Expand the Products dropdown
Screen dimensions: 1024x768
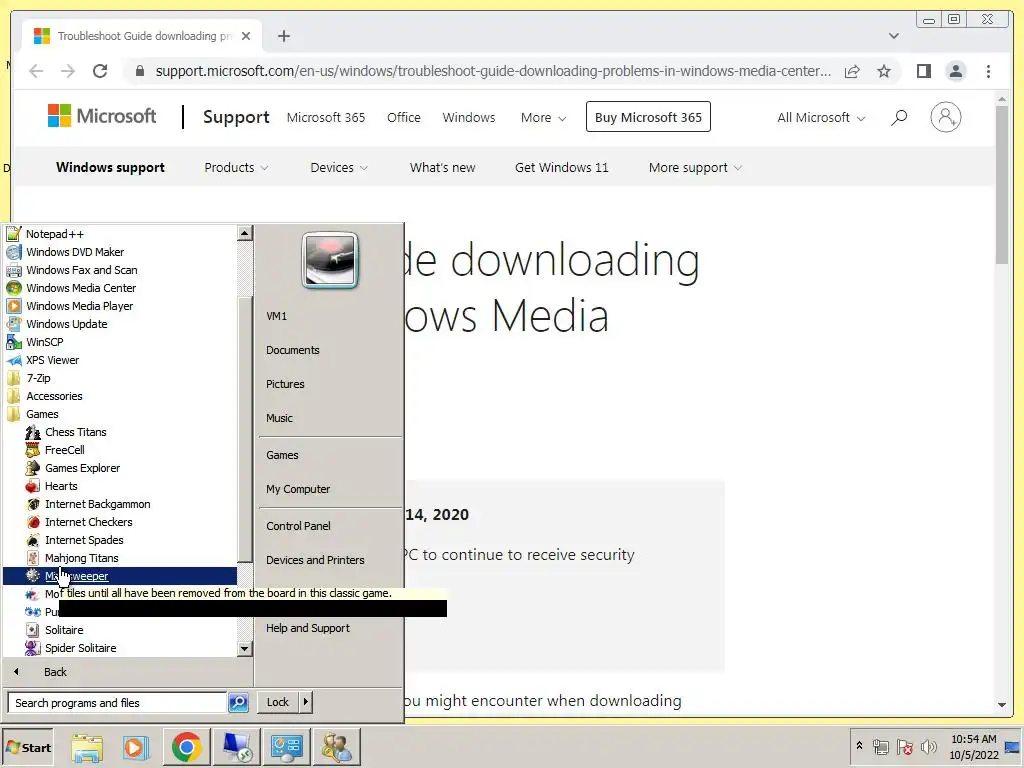tap(236, 168)
